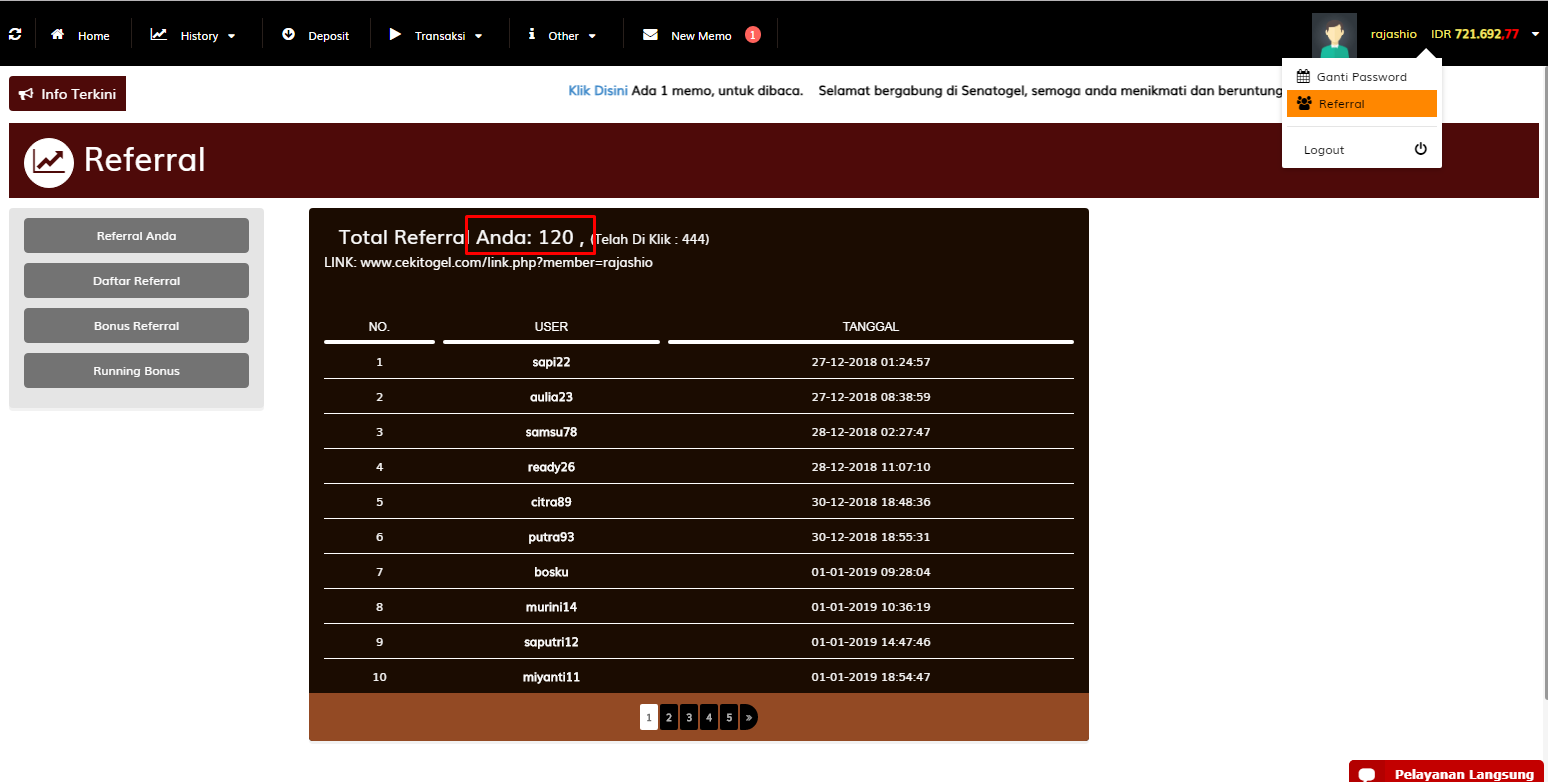Click the megaphone icon in Info Terkini
The width and height of the screenshot is (1548, 782).
(26, 94)
